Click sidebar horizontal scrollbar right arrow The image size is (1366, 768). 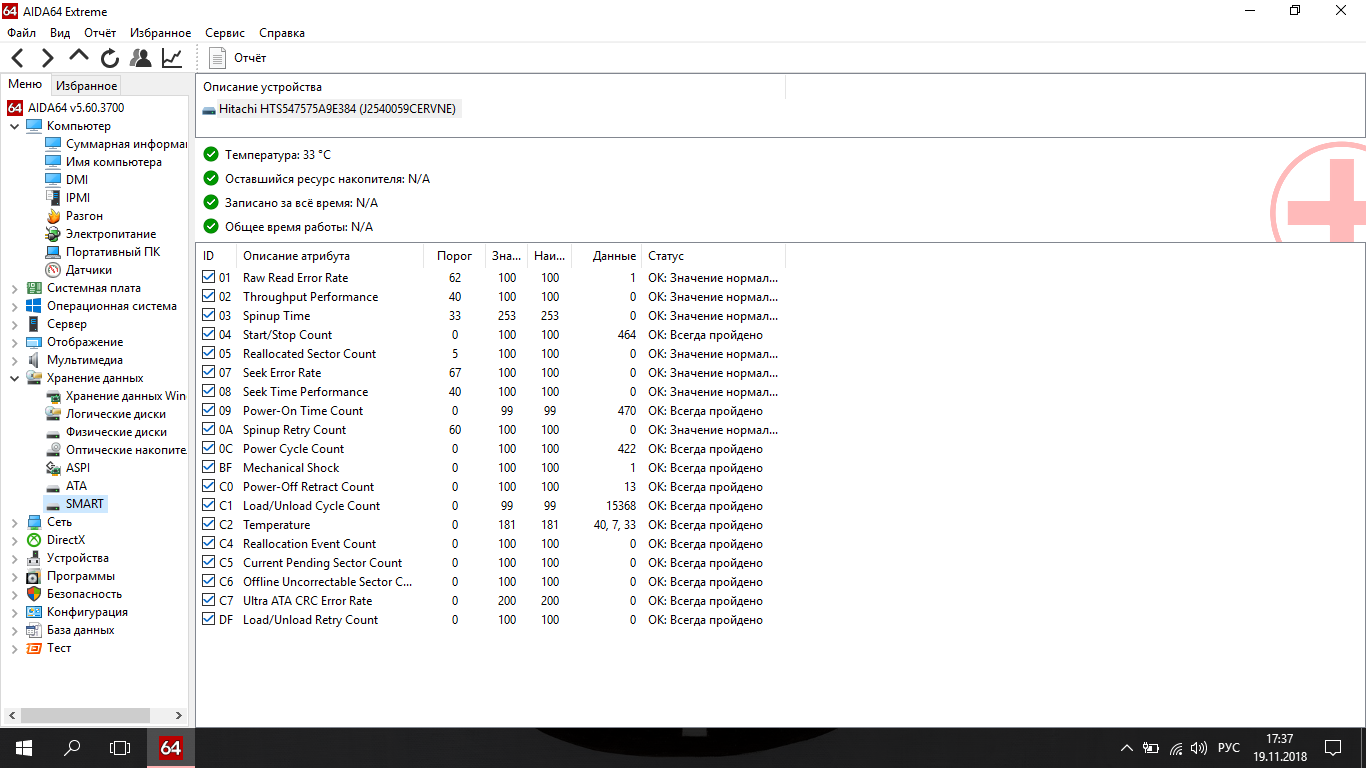coord(179,716)
